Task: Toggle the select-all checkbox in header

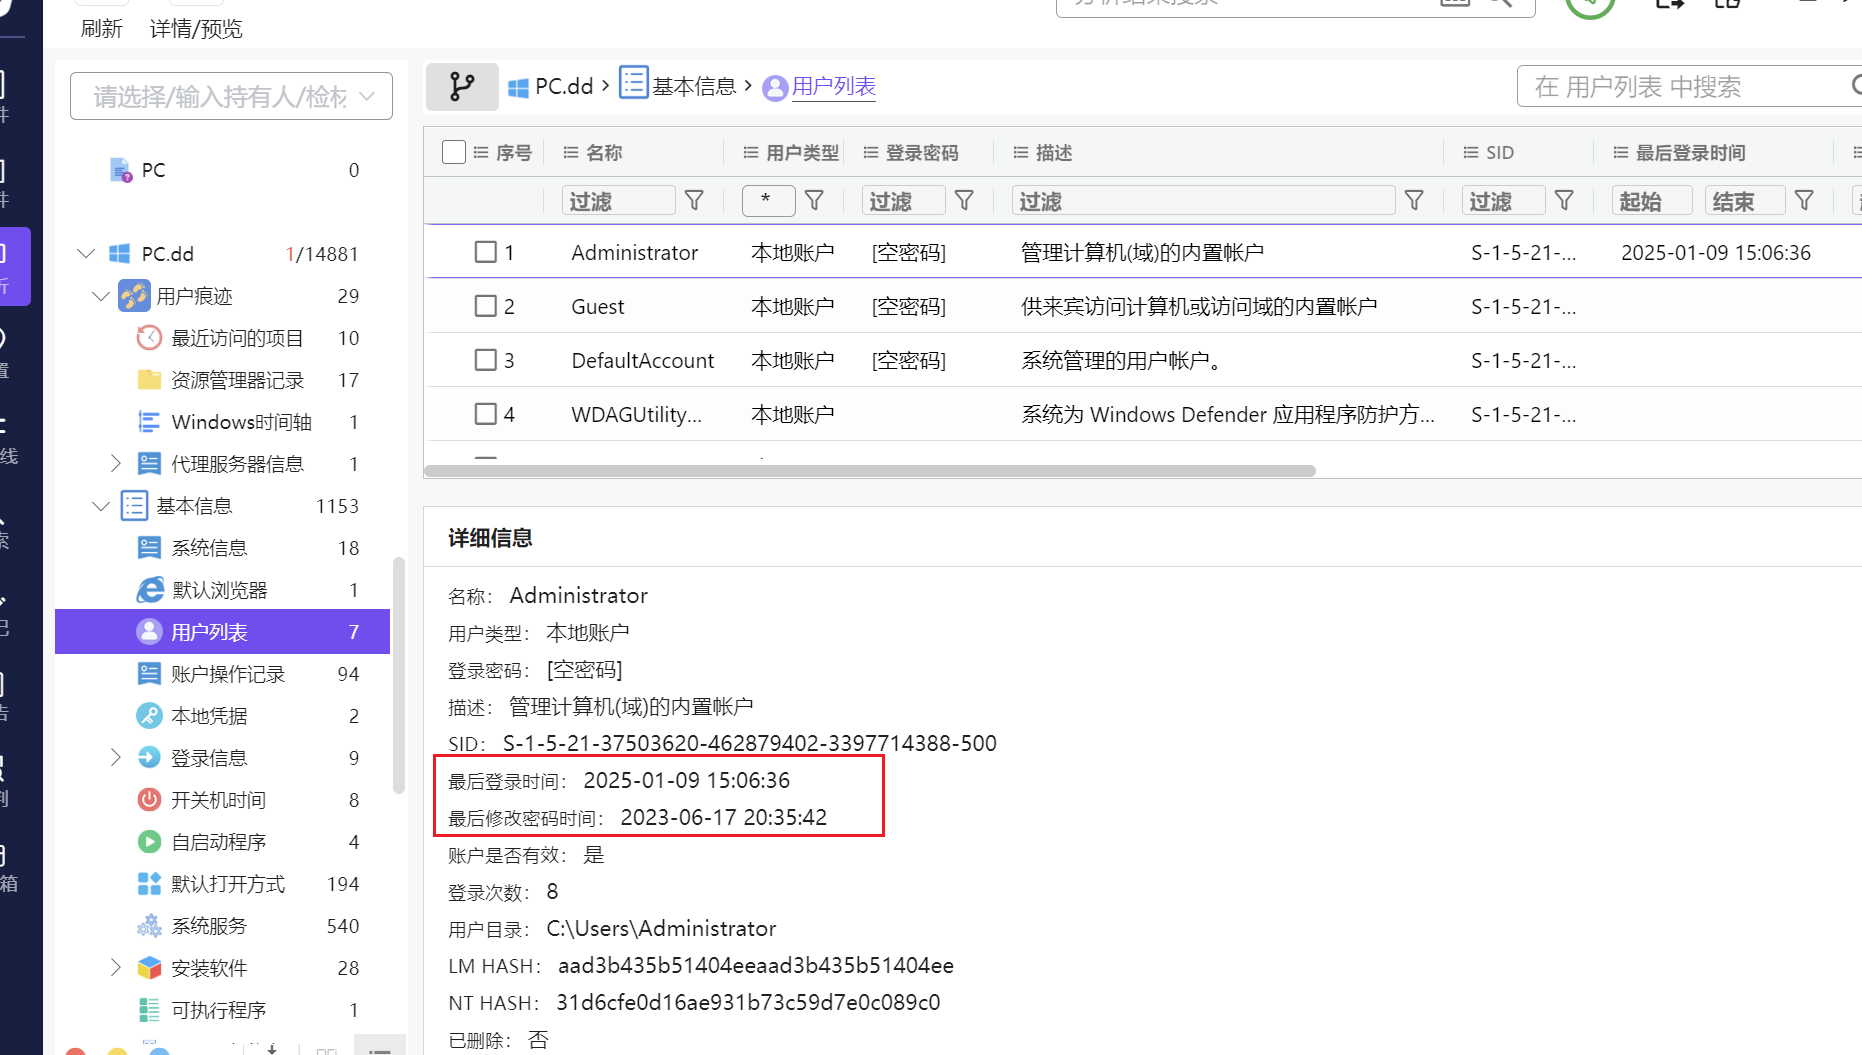Action: click(454, 152)
